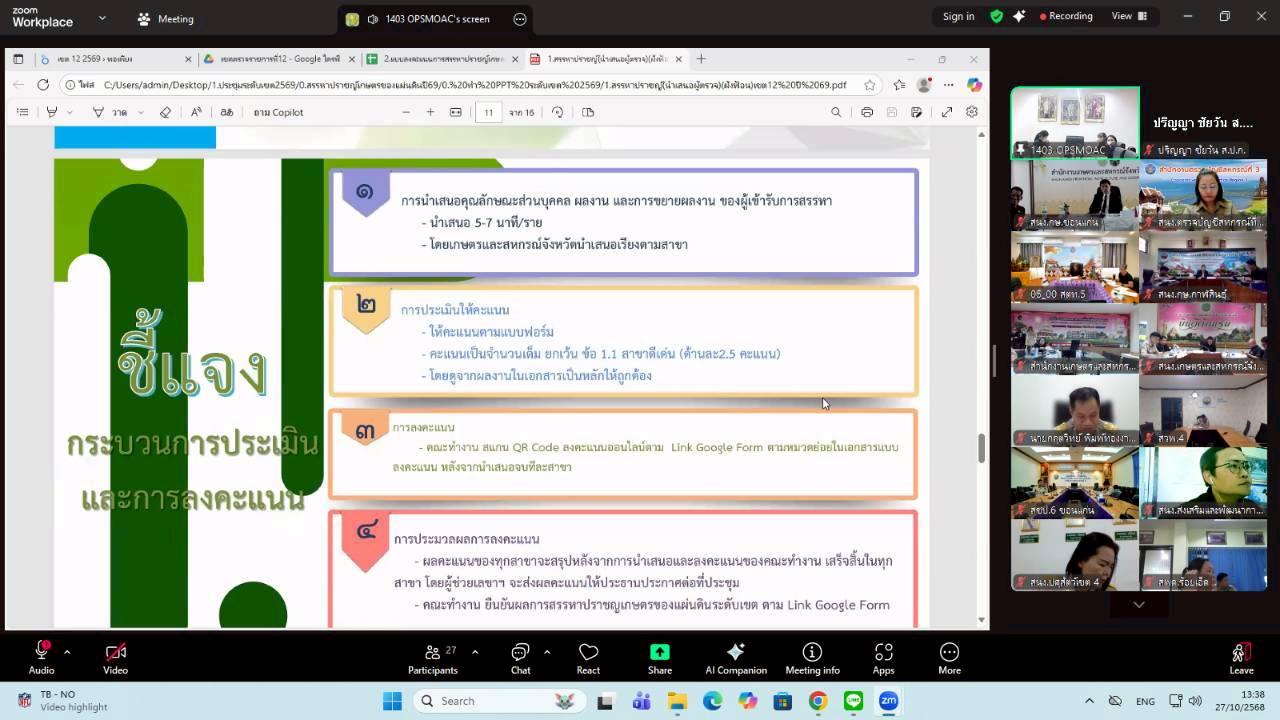1280x720 pixels.
Task: Open Zoom from the Windows taskbar
Action: (x=888, y=701)
